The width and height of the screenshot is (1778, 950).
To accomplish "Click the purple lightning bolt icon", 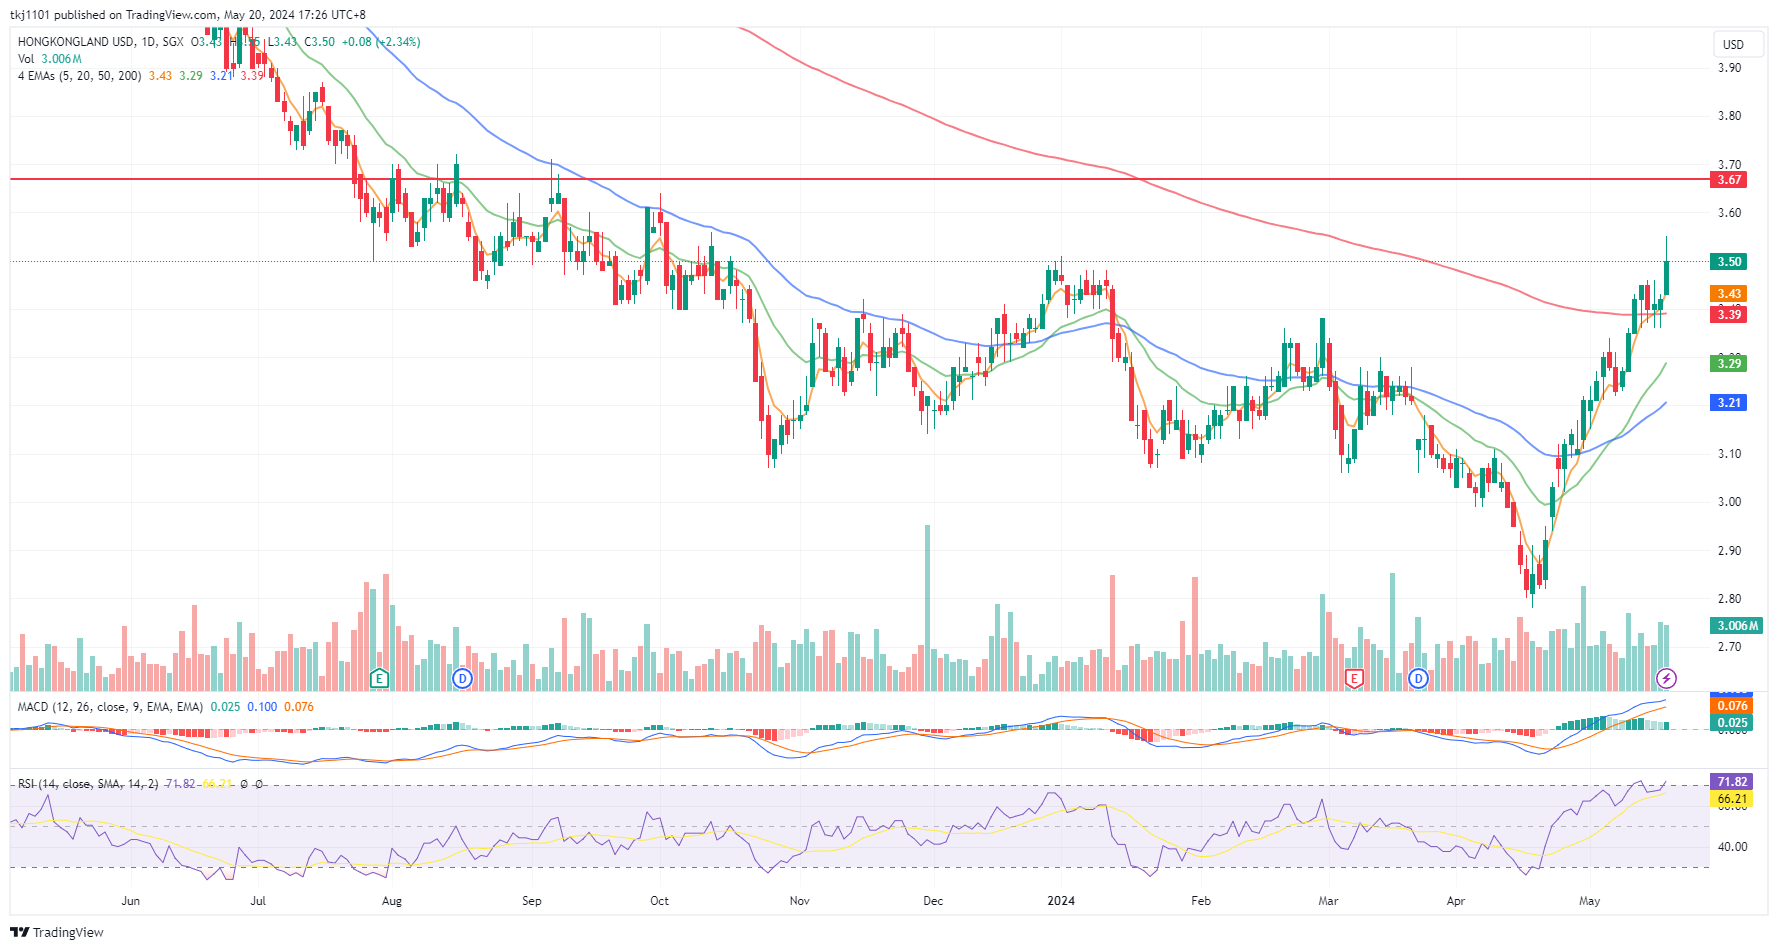I will pyautogui.click(x=1666, y=678).
